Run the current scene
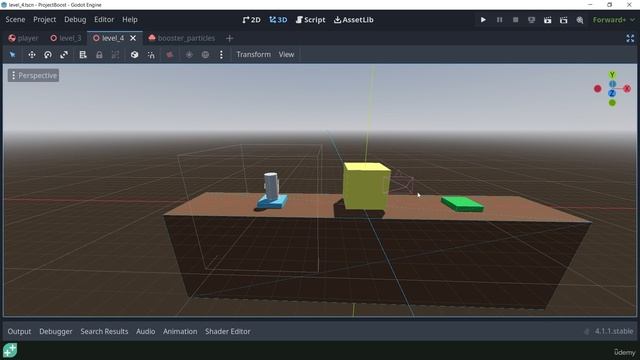The image size is (640, 360). [x=547, y=20]
